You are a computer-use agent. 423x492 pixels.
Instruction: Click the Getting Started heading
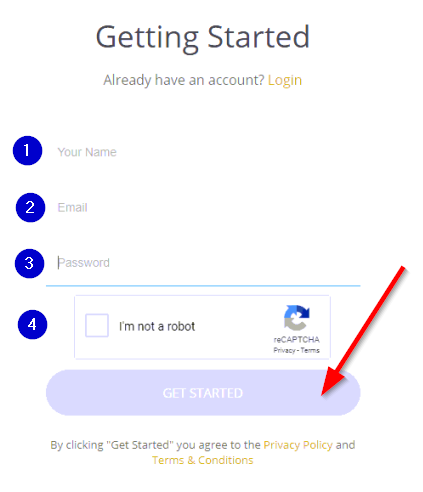coord(203,38)
